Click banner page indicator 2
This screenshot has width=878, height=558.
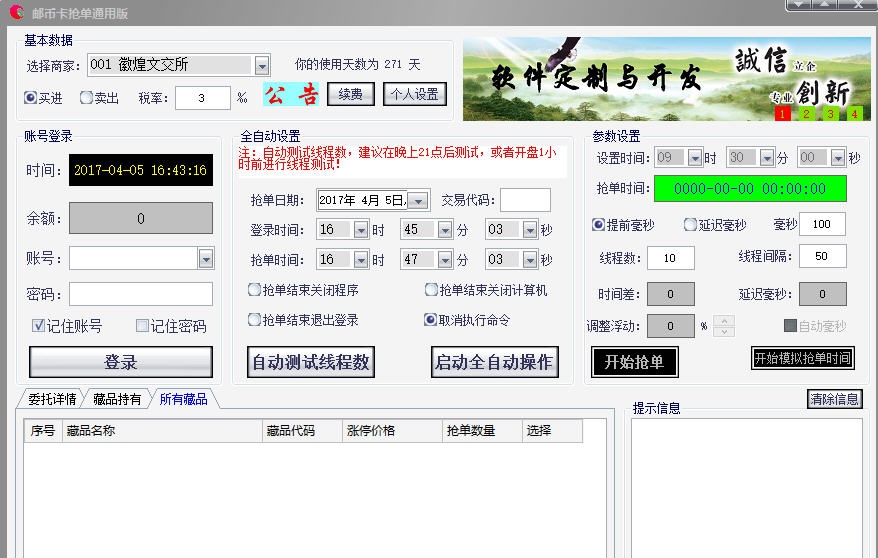click(806, 114)
